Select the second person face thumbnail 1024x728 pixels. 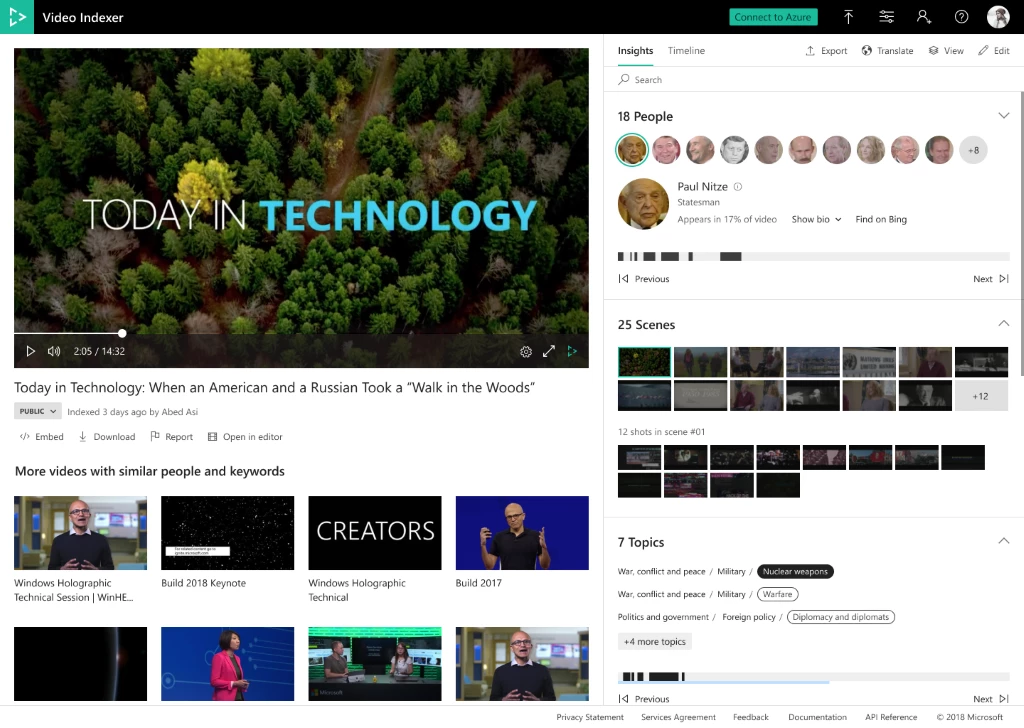pyautogui.click(x=666, y=150)
